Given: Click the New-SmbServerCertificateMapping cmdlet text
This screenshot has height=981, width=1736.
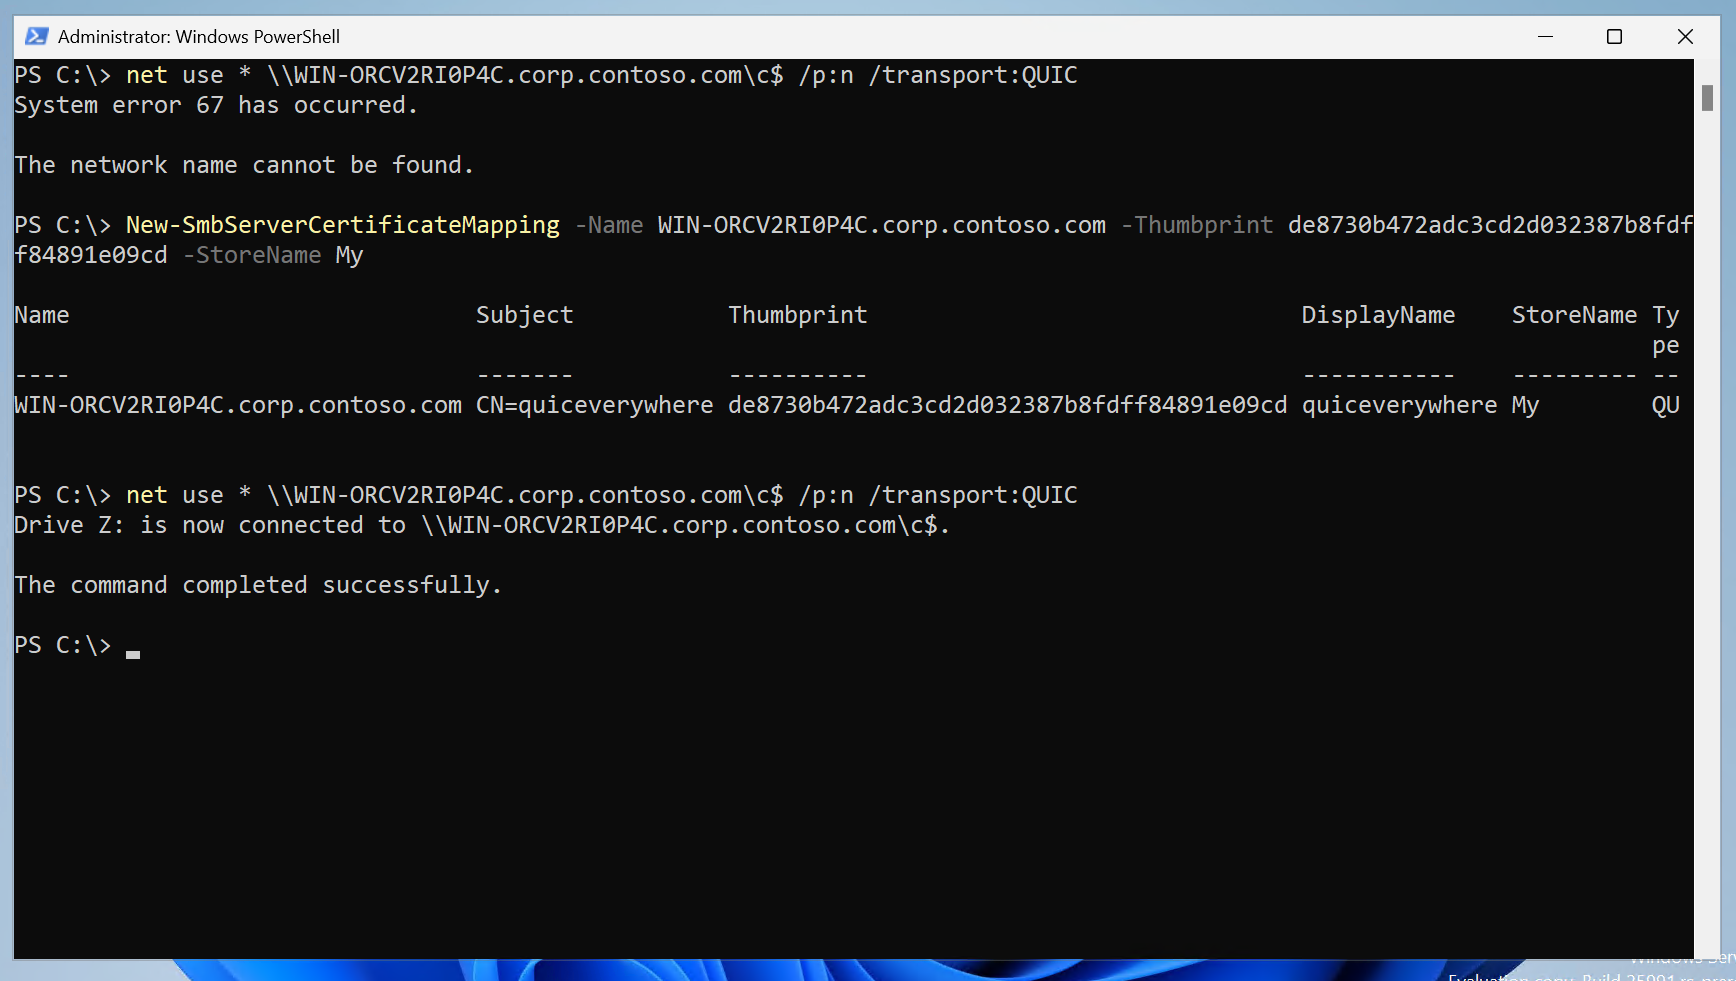Looking at the screenshot, I should point(342,224).
